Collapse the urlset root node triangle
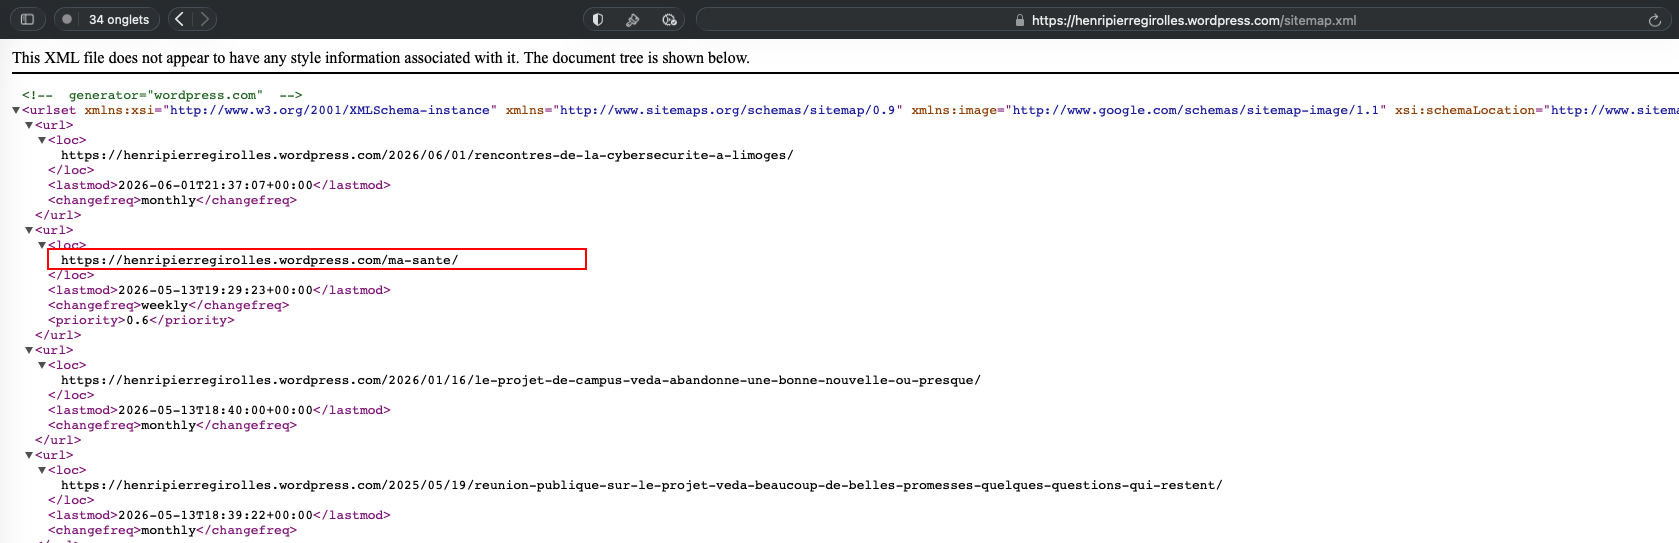The width and height of the screenshot is (1679, 543). pos(16,110)
